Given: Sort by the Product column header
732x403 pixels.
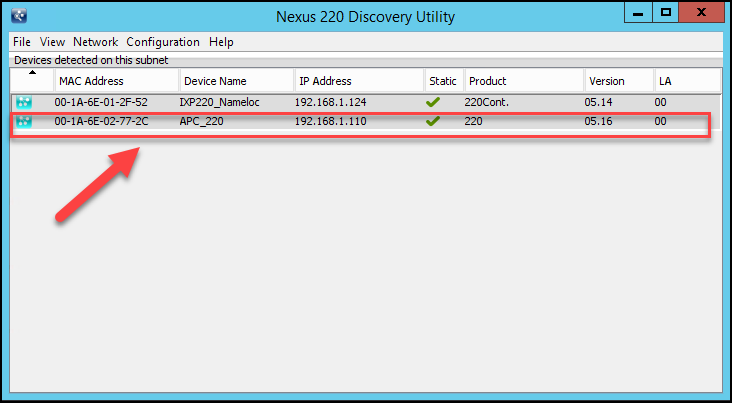Looking at the screenshot, I should click(525, 81).
